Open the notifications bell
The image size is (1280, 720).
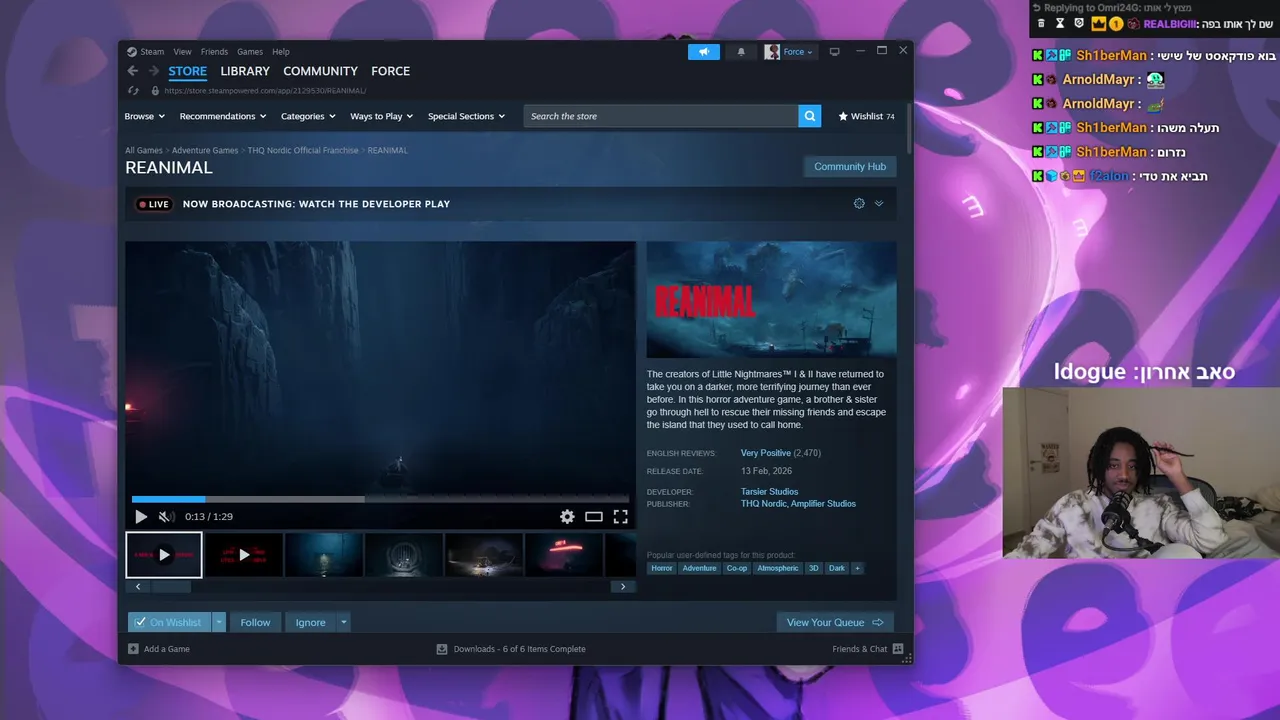pyautogui.click(x=741, y=52)
